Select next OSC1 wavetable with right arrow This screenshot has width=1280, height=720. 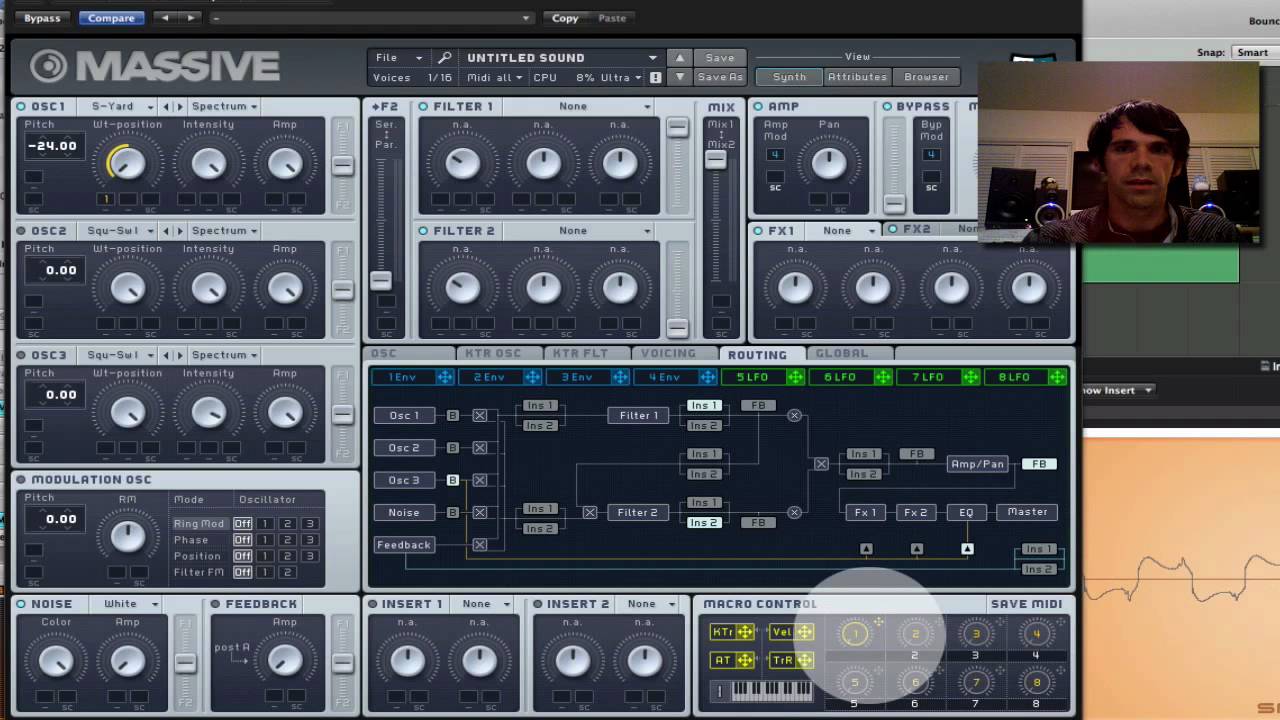(x=180, y=106)
